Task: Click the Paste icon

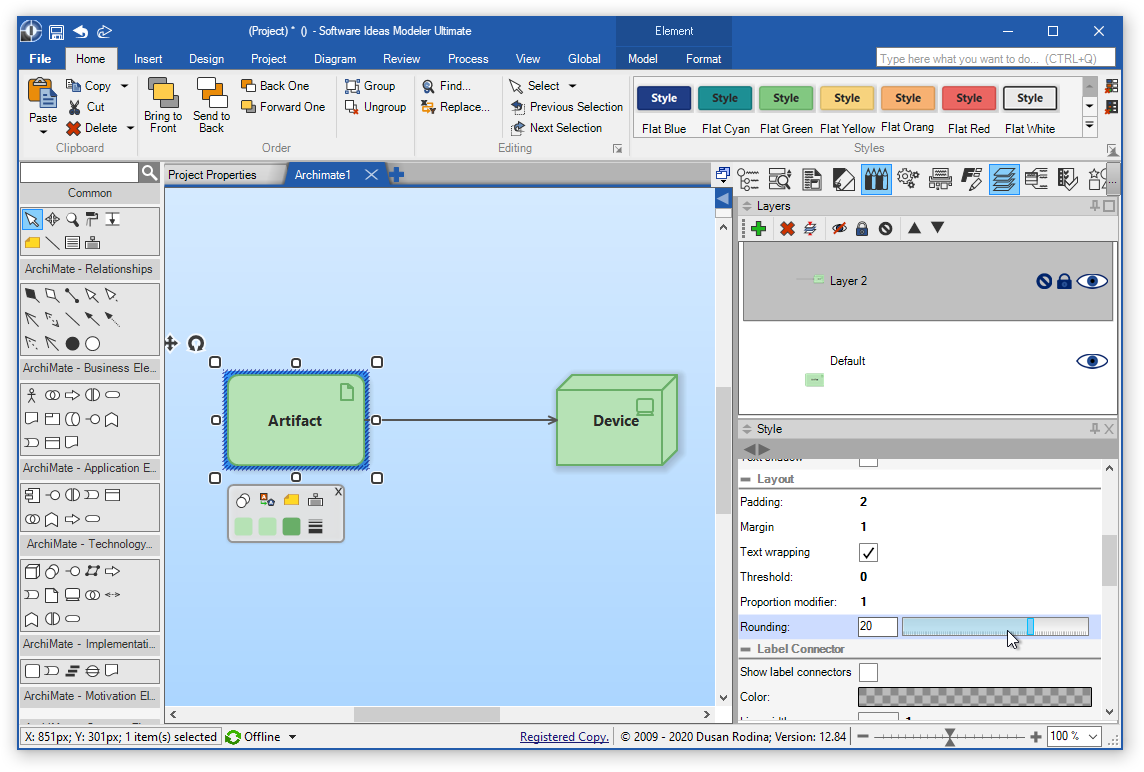Action: click(42, 93)
